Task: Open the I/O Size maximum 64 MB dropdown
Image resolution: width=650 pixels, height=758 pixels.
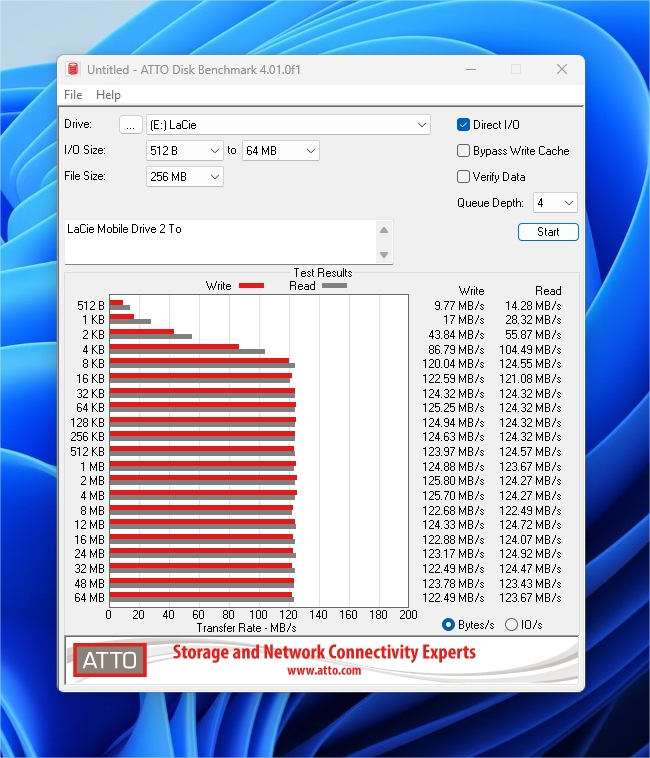Action: (x=280, y=151)
